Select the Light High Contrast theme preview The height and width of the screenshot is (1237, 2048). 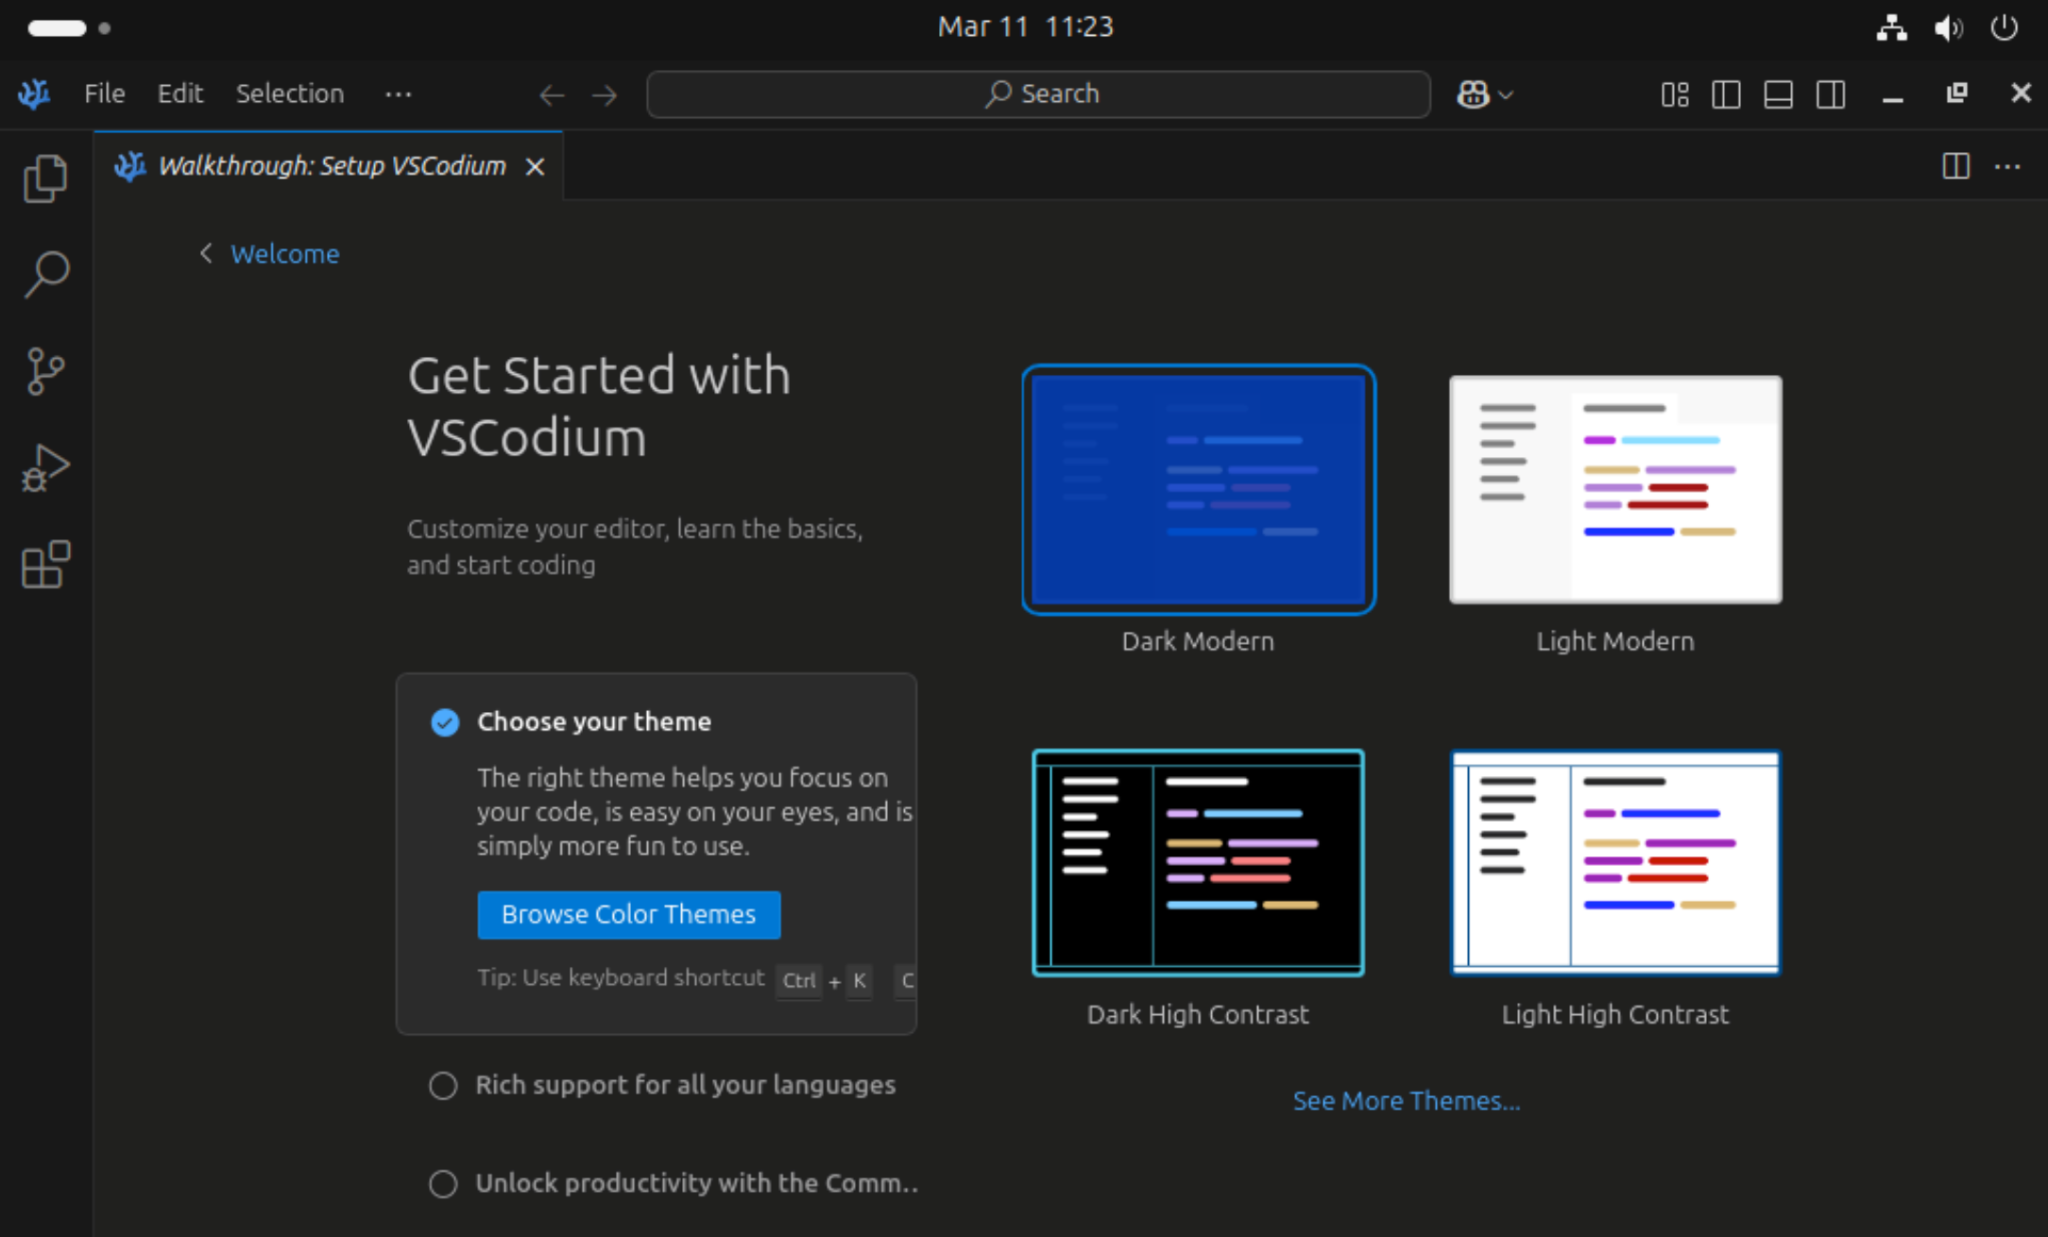tap(1613, 861)
